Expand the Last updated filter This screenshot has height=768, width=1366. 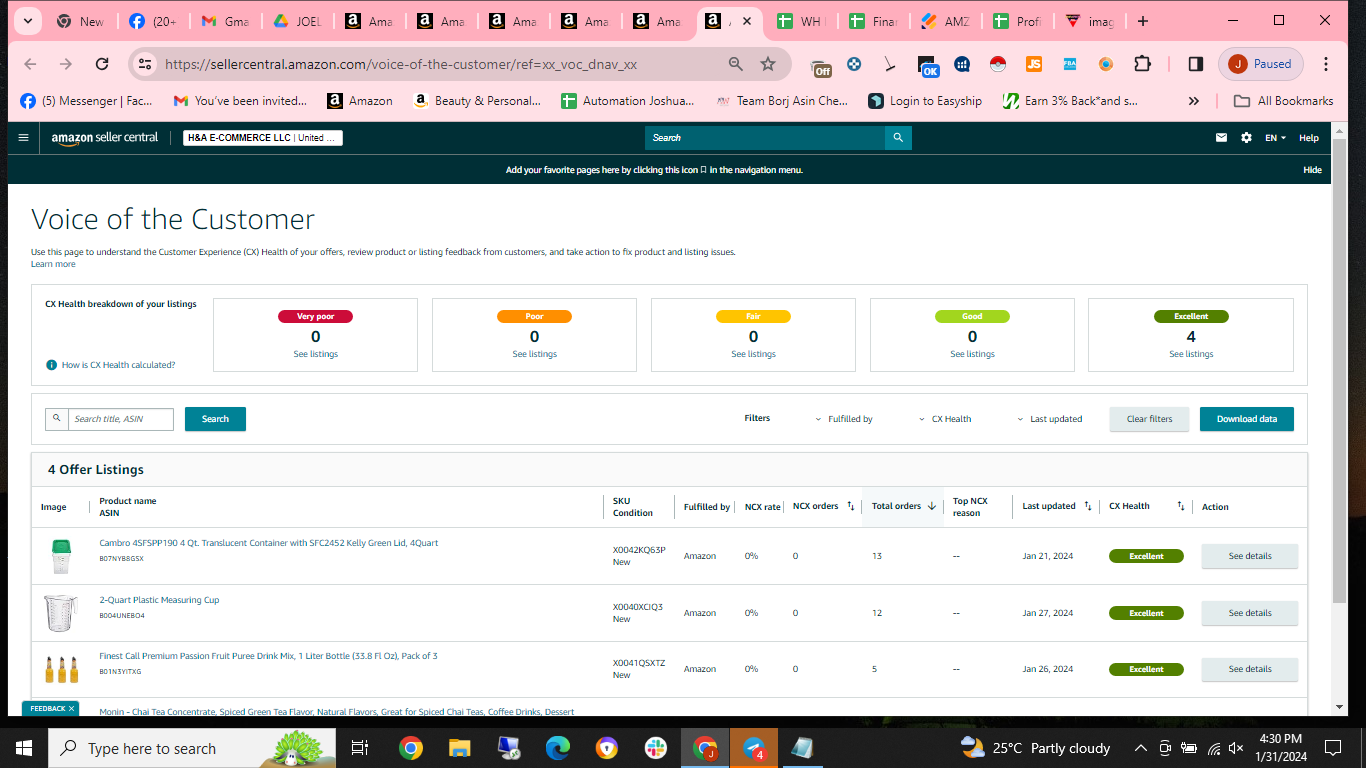[x=1050, y=419]
